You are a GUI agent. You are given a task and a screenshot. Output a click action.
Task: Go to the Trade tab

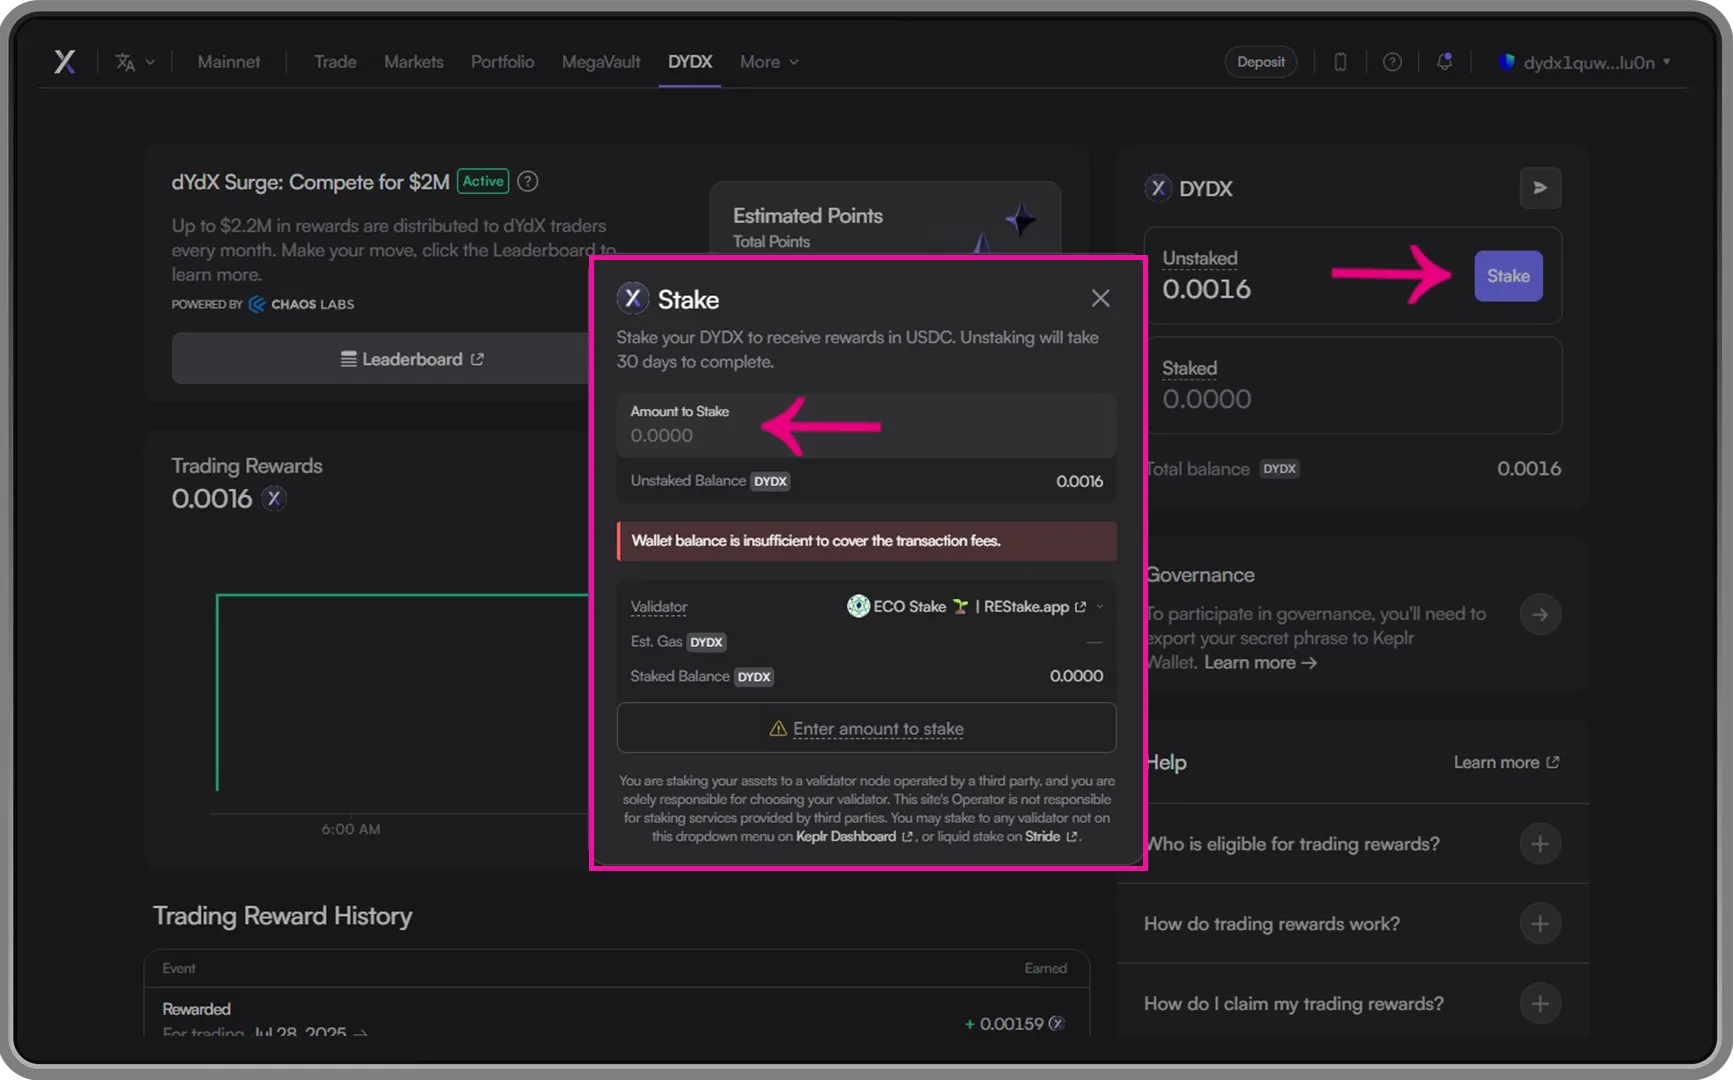(335, 62)
